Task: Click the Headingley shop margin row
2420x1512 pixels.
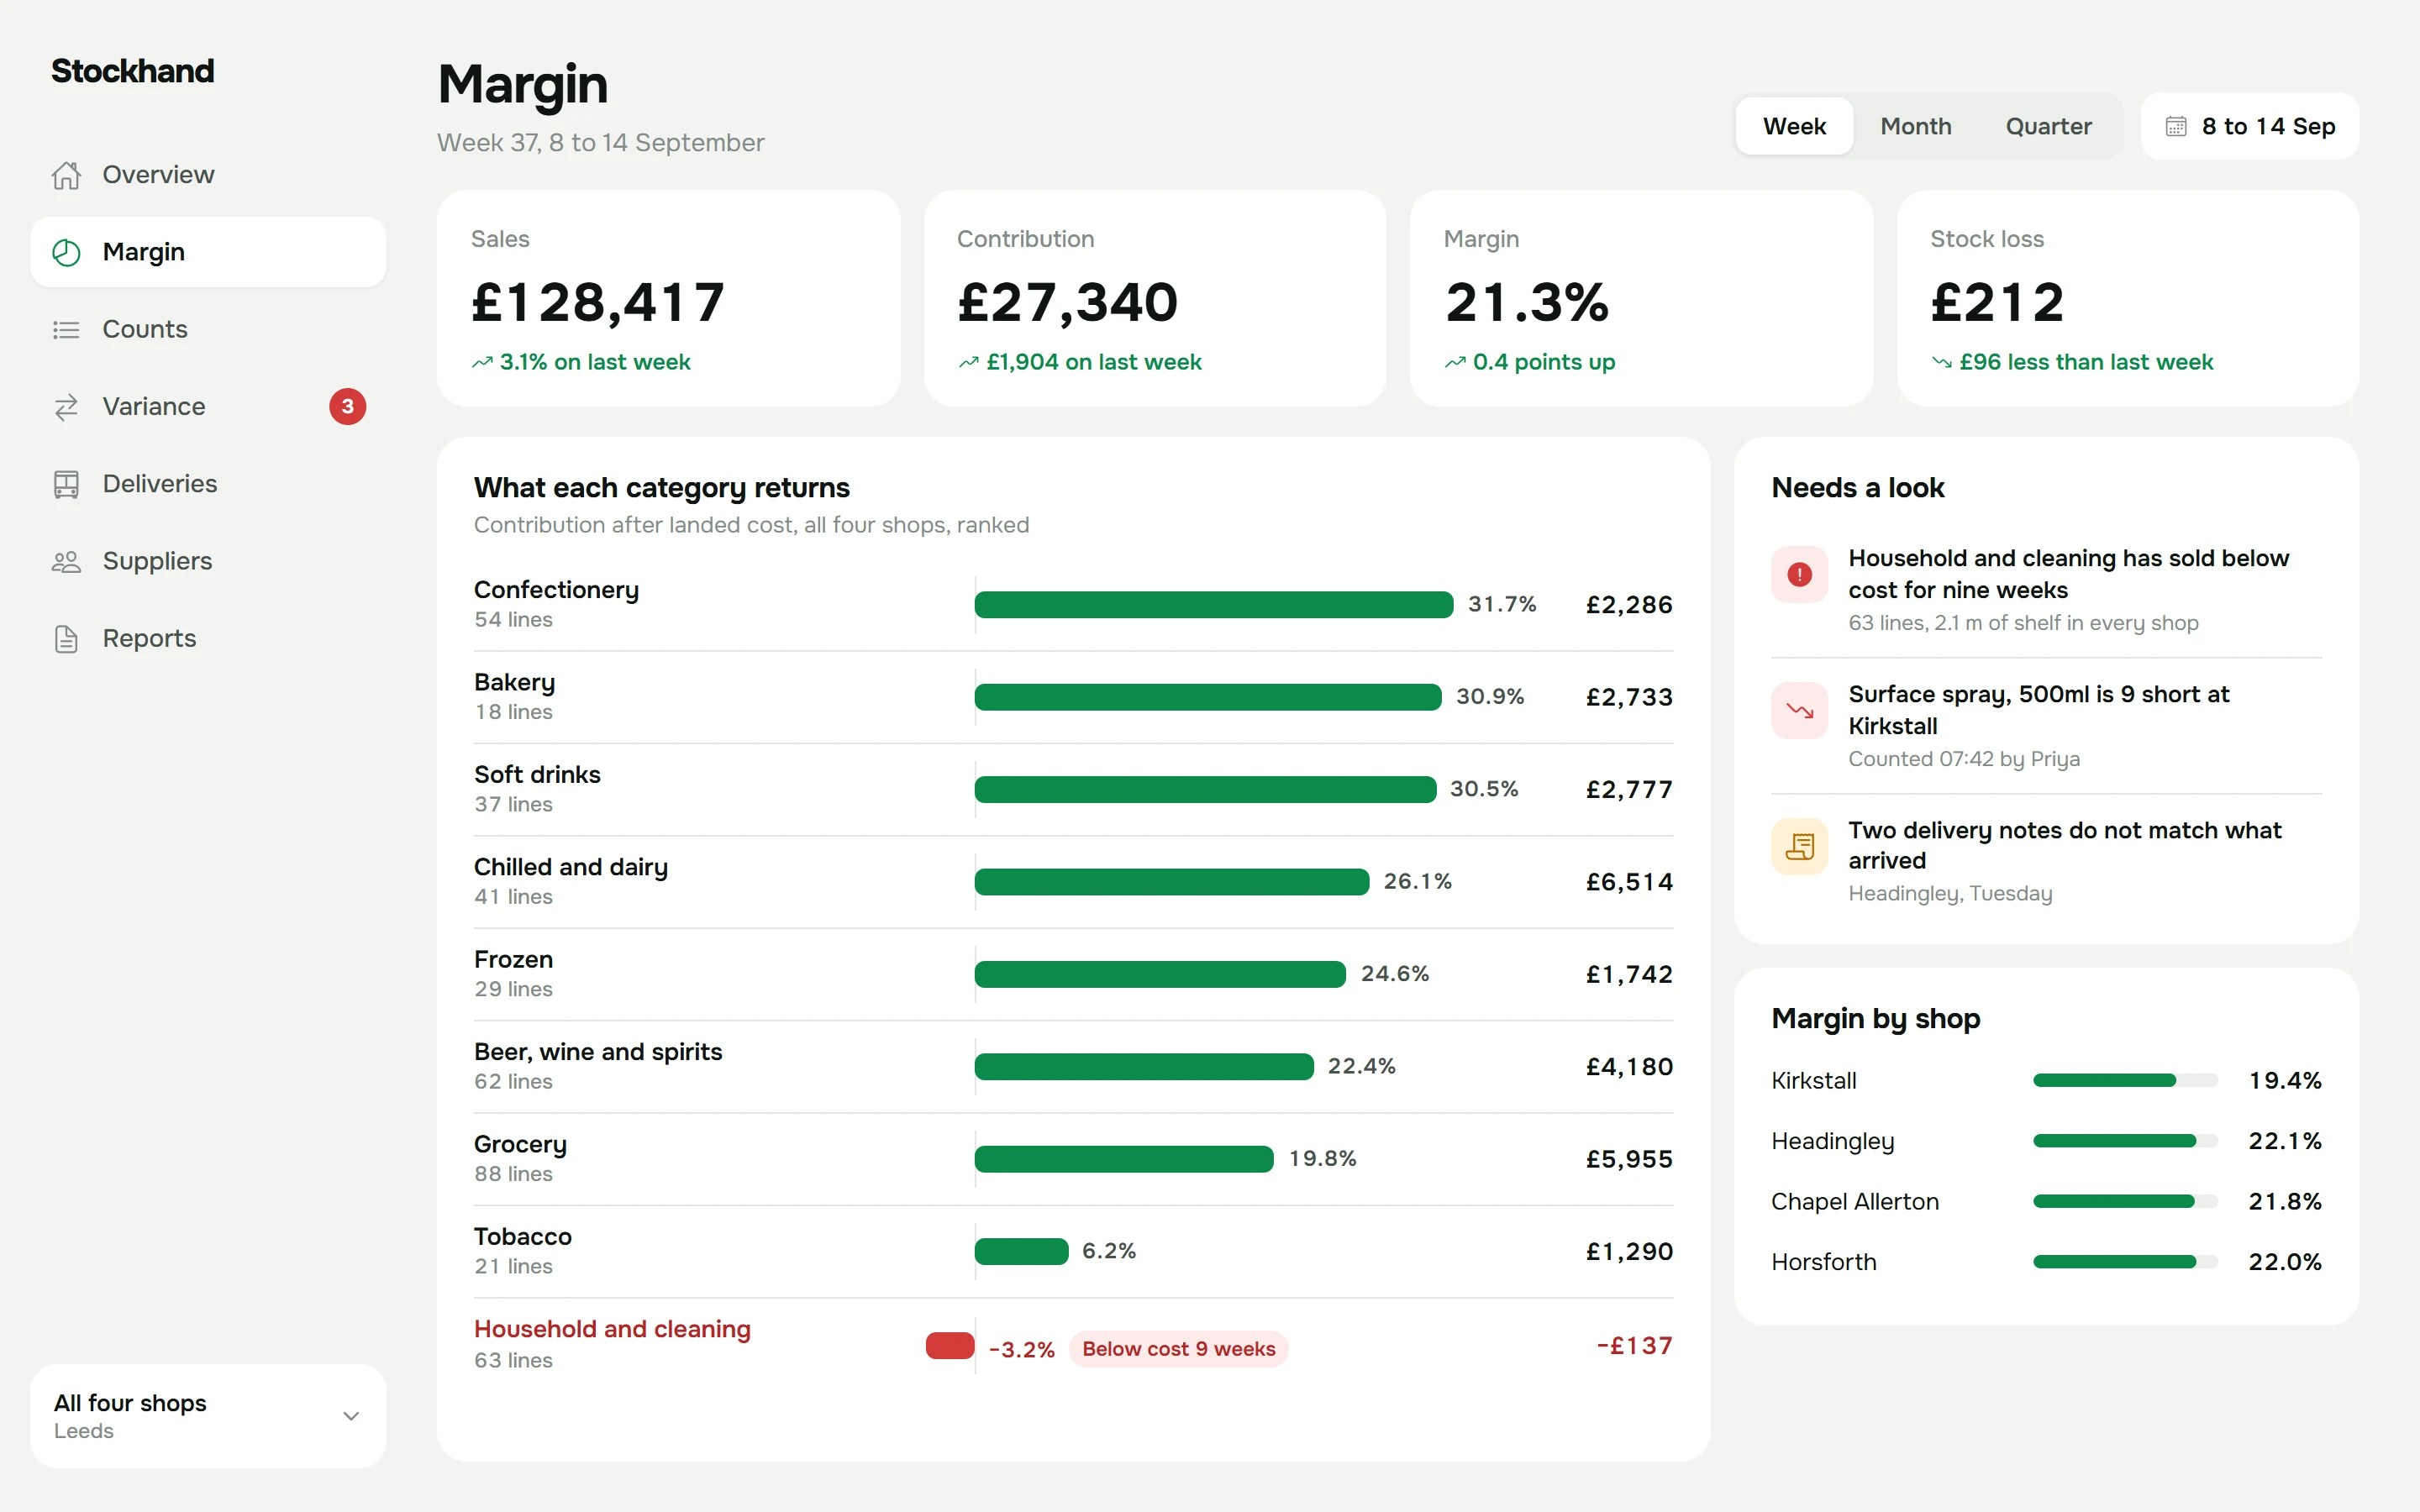Action: (x=2046, y=1141)
